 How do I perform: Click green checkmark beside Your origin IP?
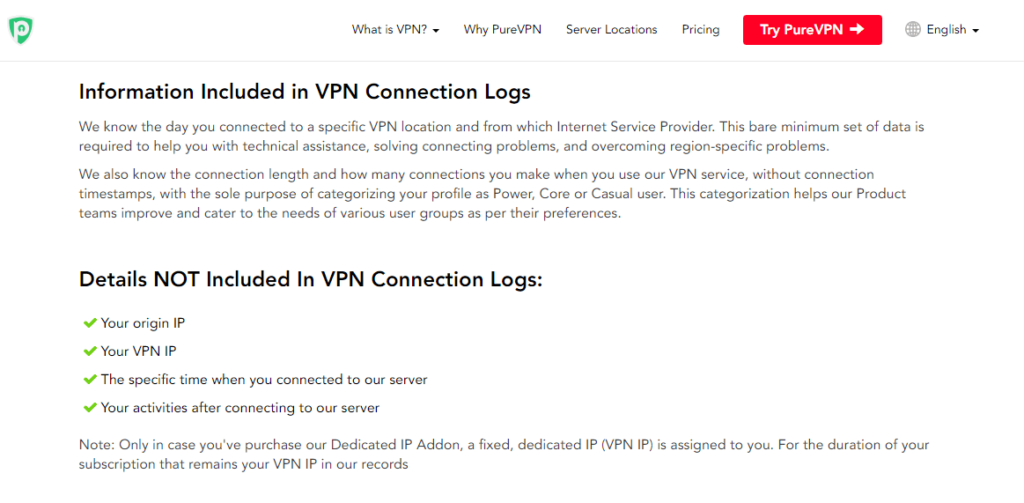[90, 323]
